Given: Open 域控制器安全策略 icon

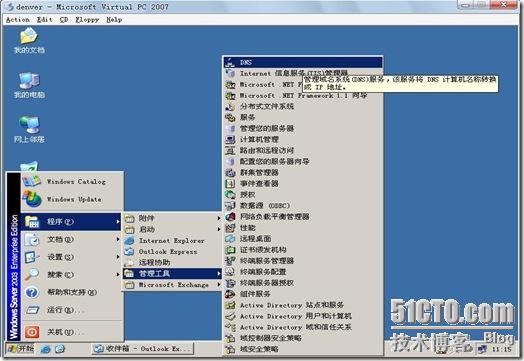Looking at the screenshot, I should tap(230, 338).
